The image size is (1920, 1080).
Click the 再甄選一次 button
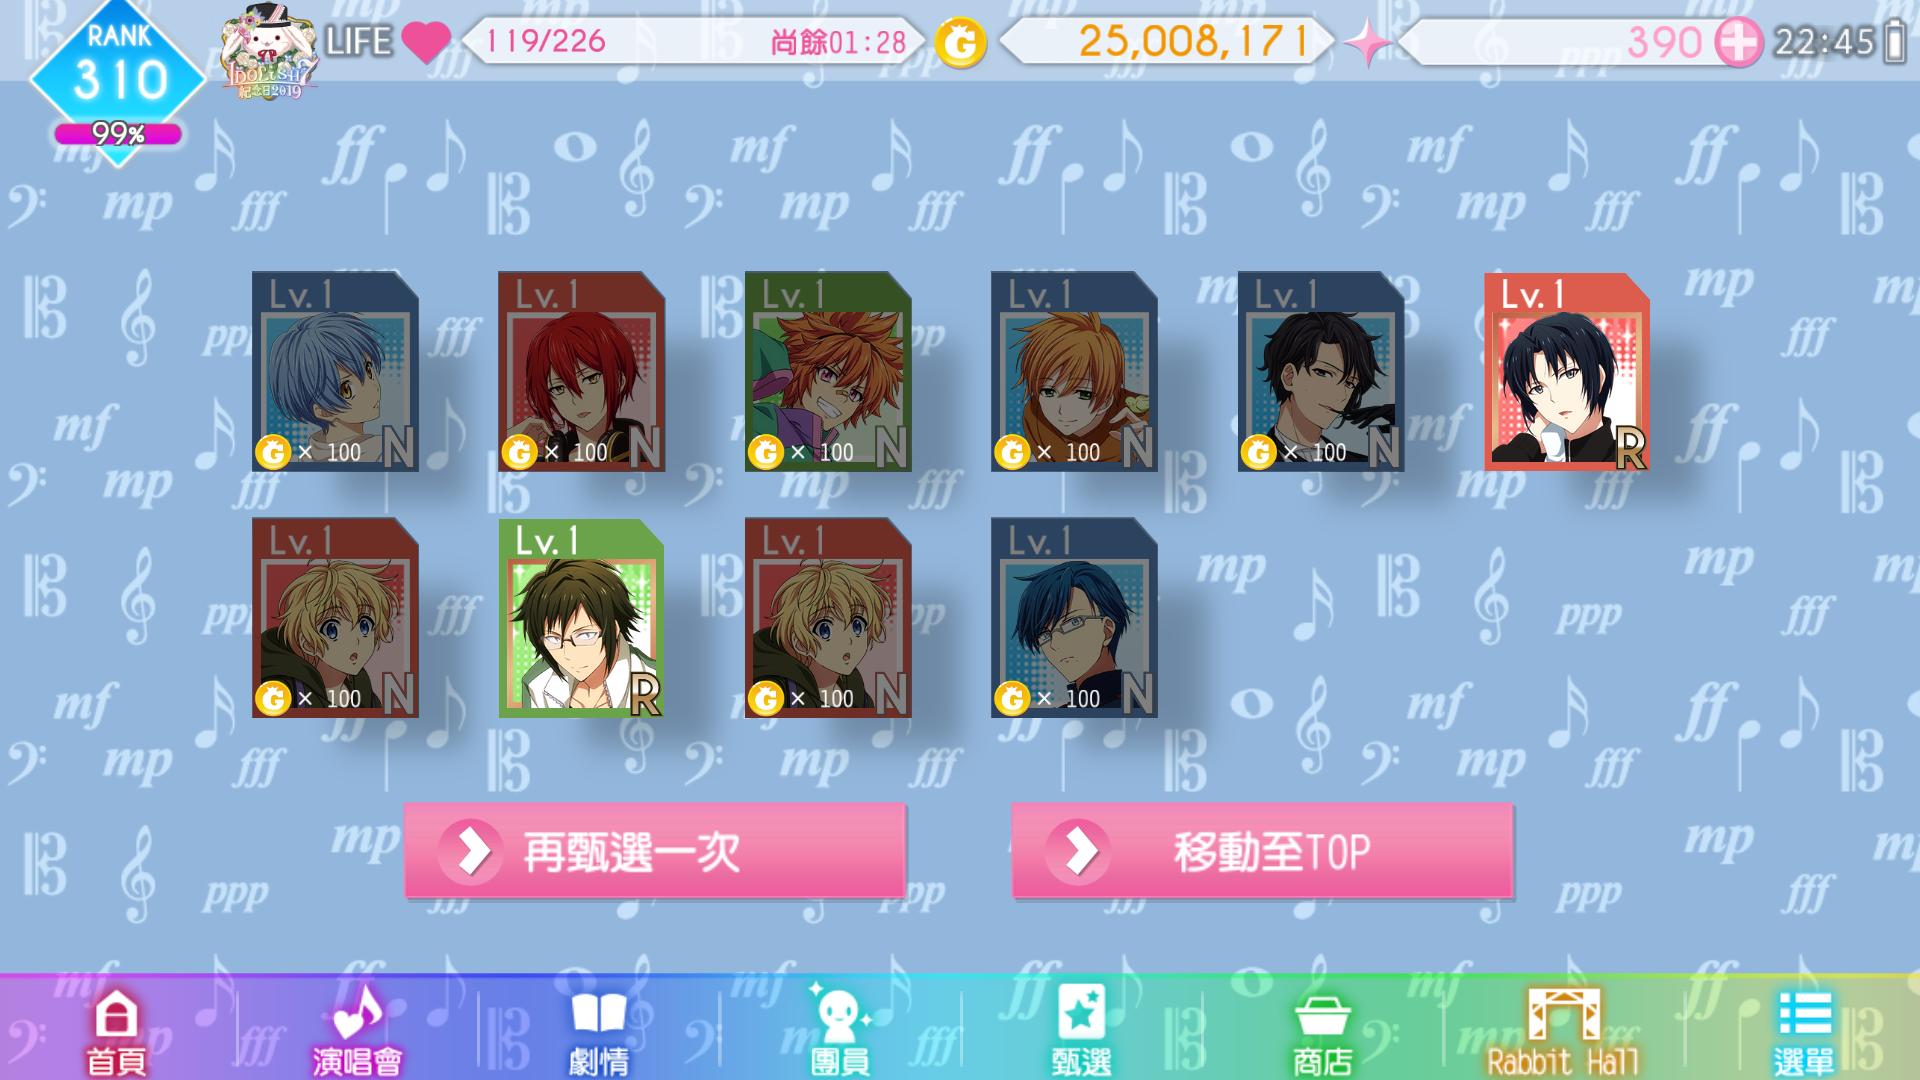coord(655,851)
